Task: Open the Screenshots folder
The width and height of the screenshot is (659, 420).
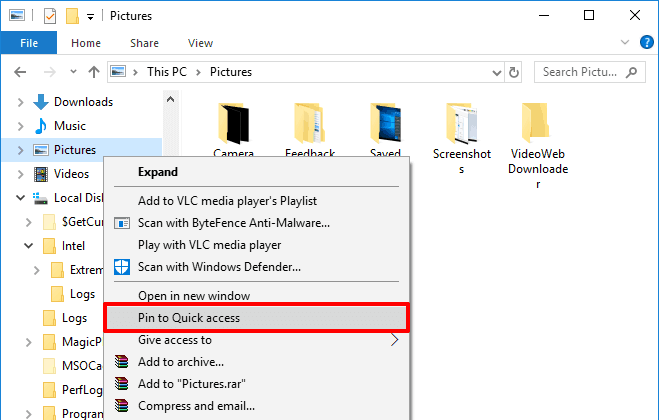Action: click(x=461, y=123)
